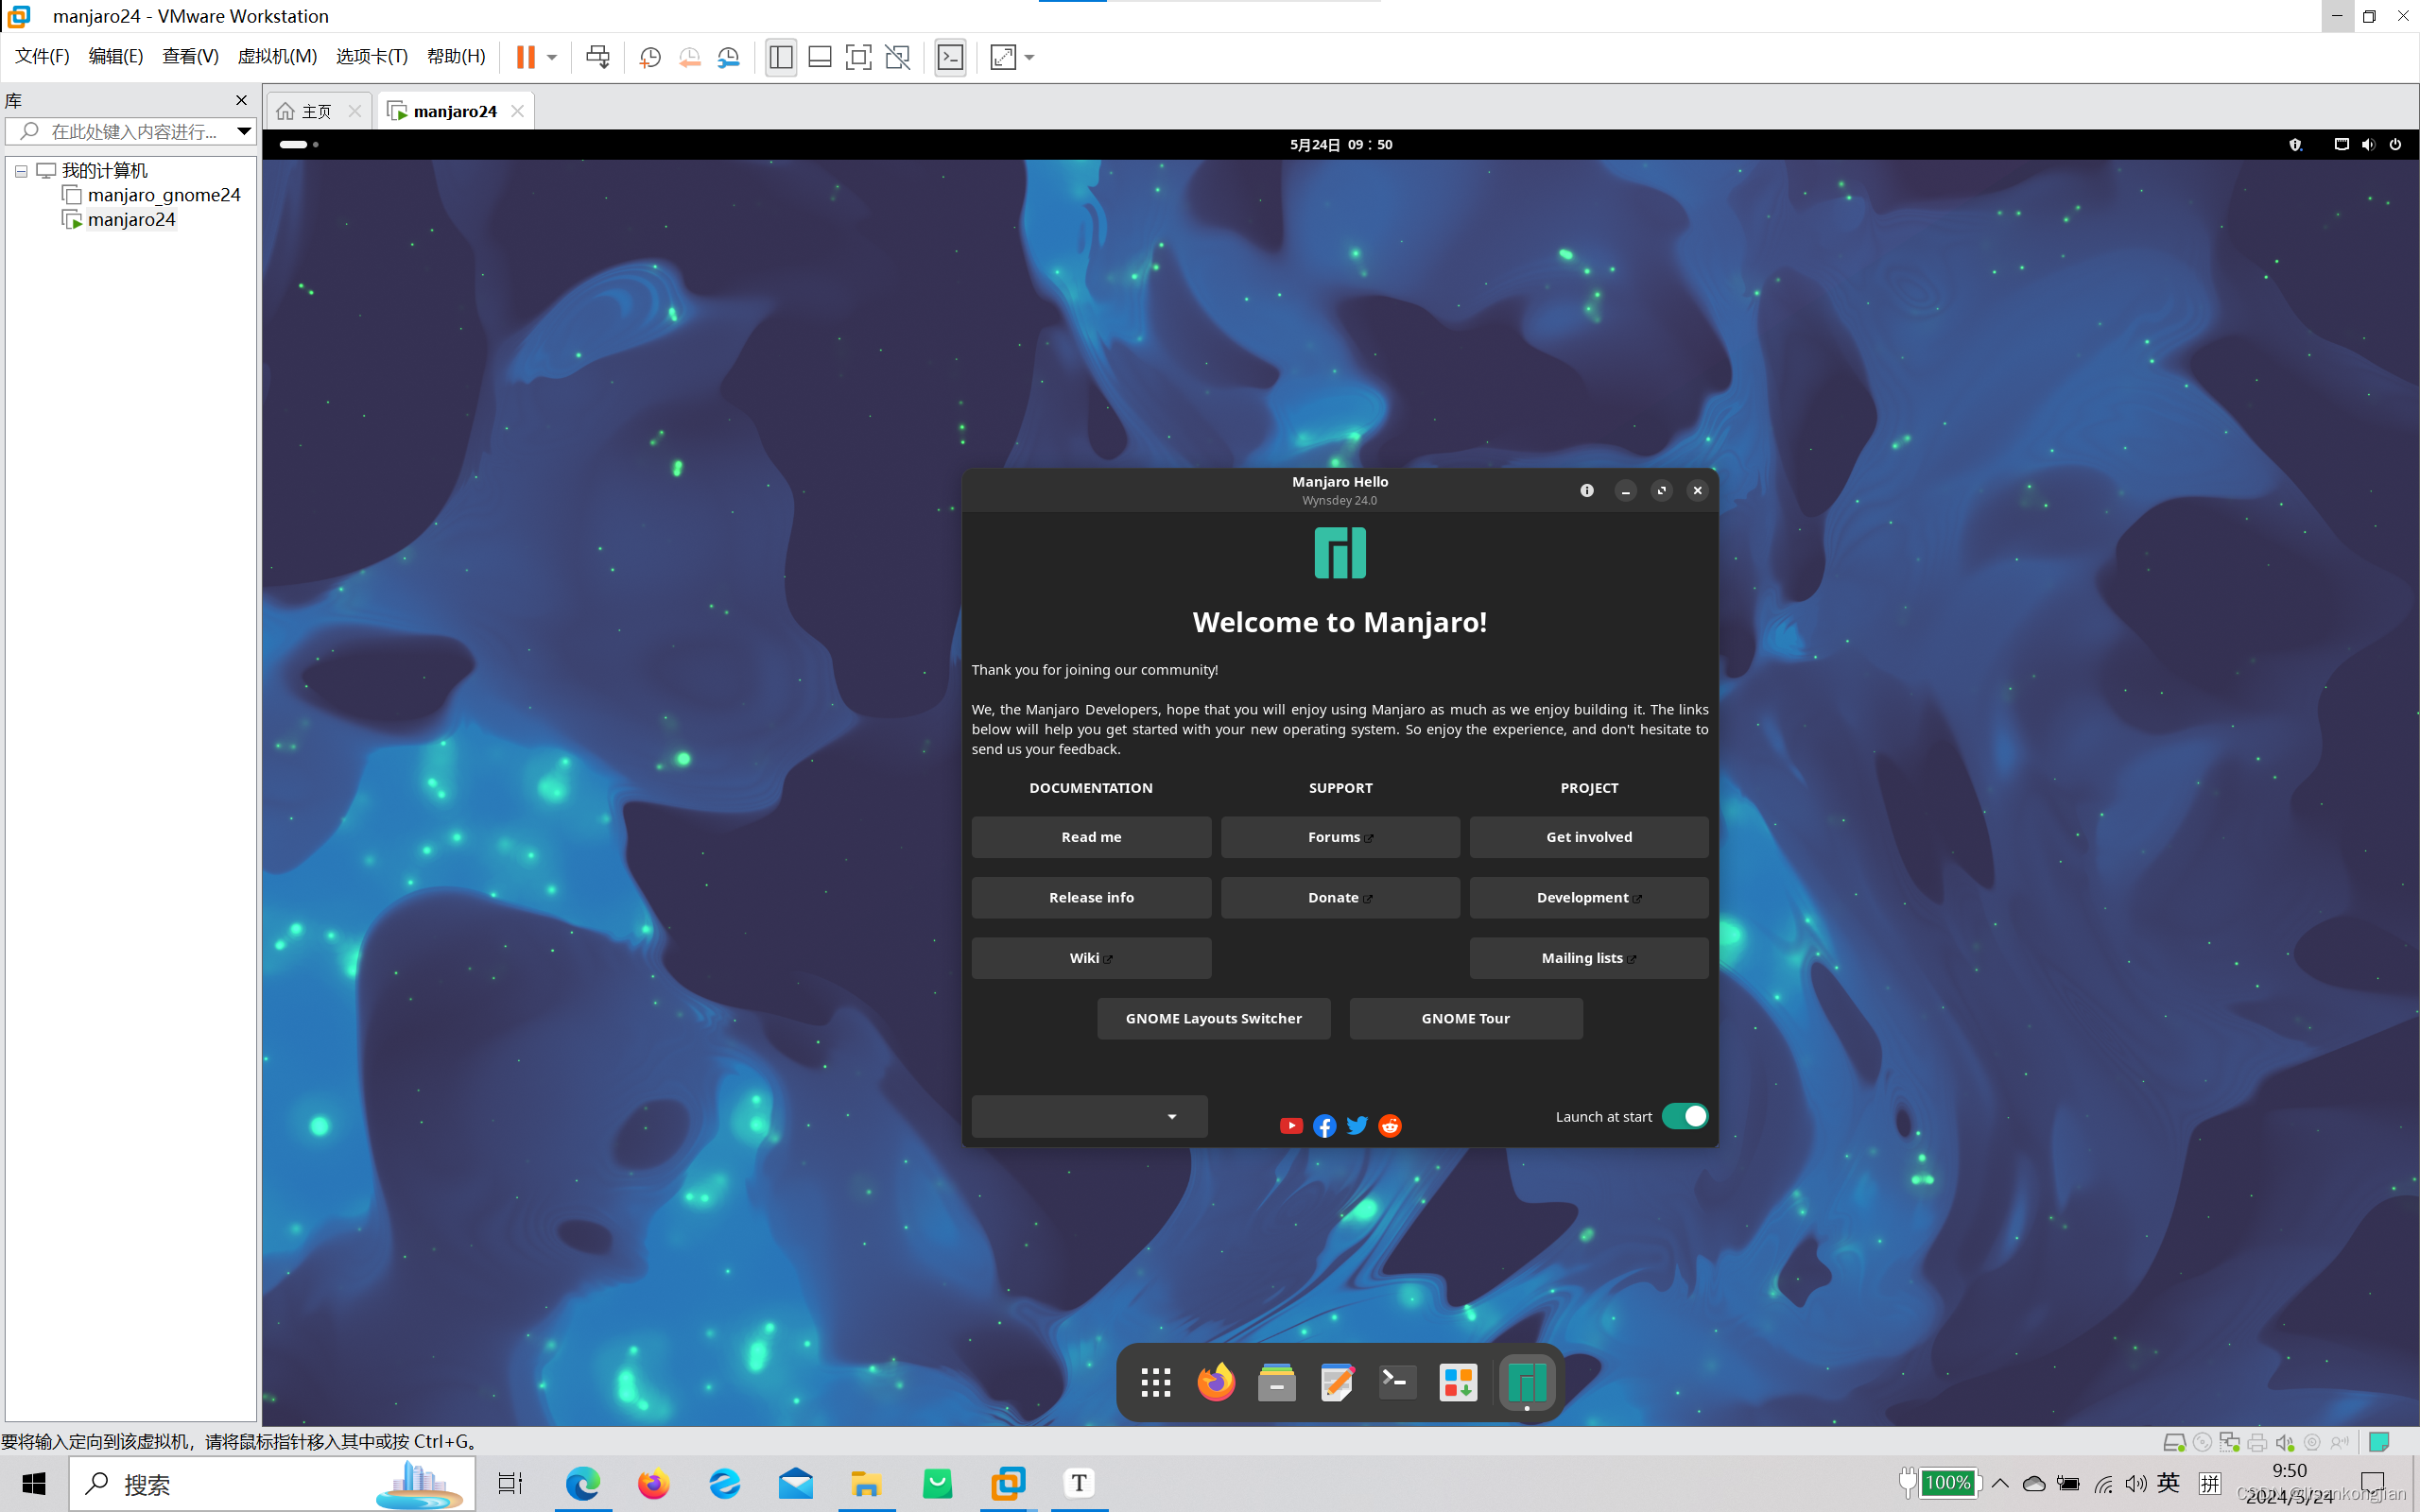Open the 文件(F) menu

pyautogui.click(x=42, y=56)
